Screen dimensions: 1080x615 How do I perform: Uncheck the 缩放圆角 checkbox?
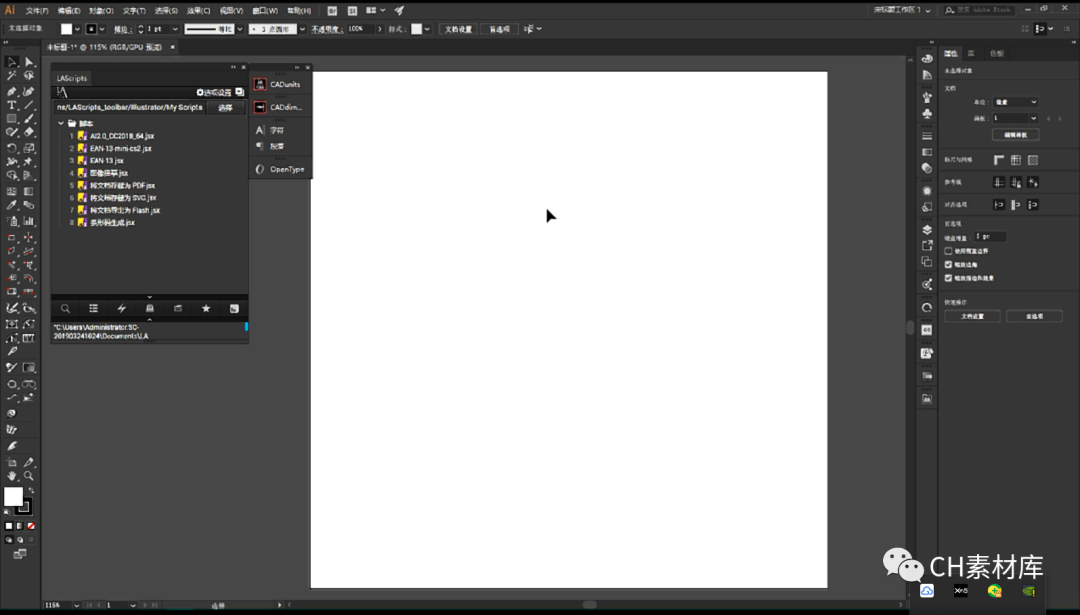pos(949,265)
